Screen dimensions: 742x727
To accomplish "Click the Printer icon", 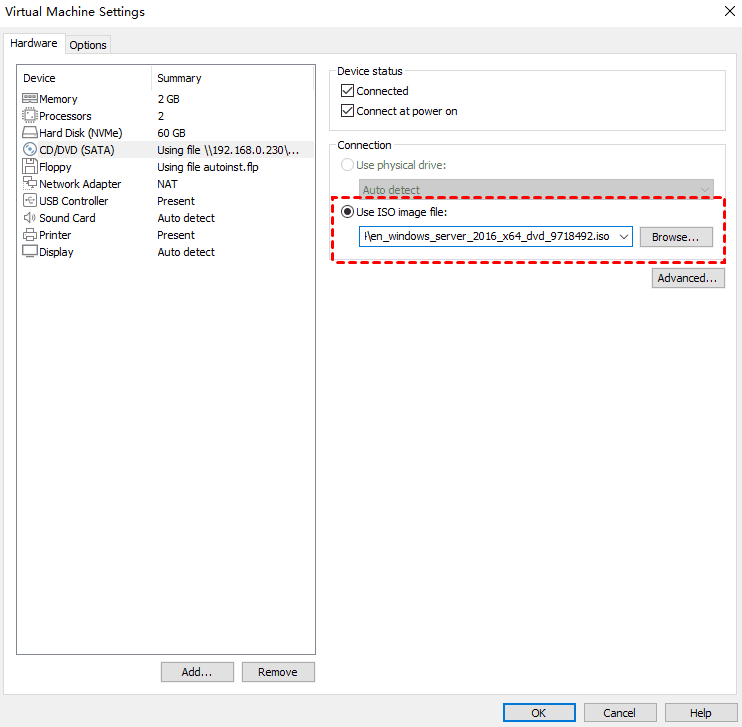I will [30, 235].
